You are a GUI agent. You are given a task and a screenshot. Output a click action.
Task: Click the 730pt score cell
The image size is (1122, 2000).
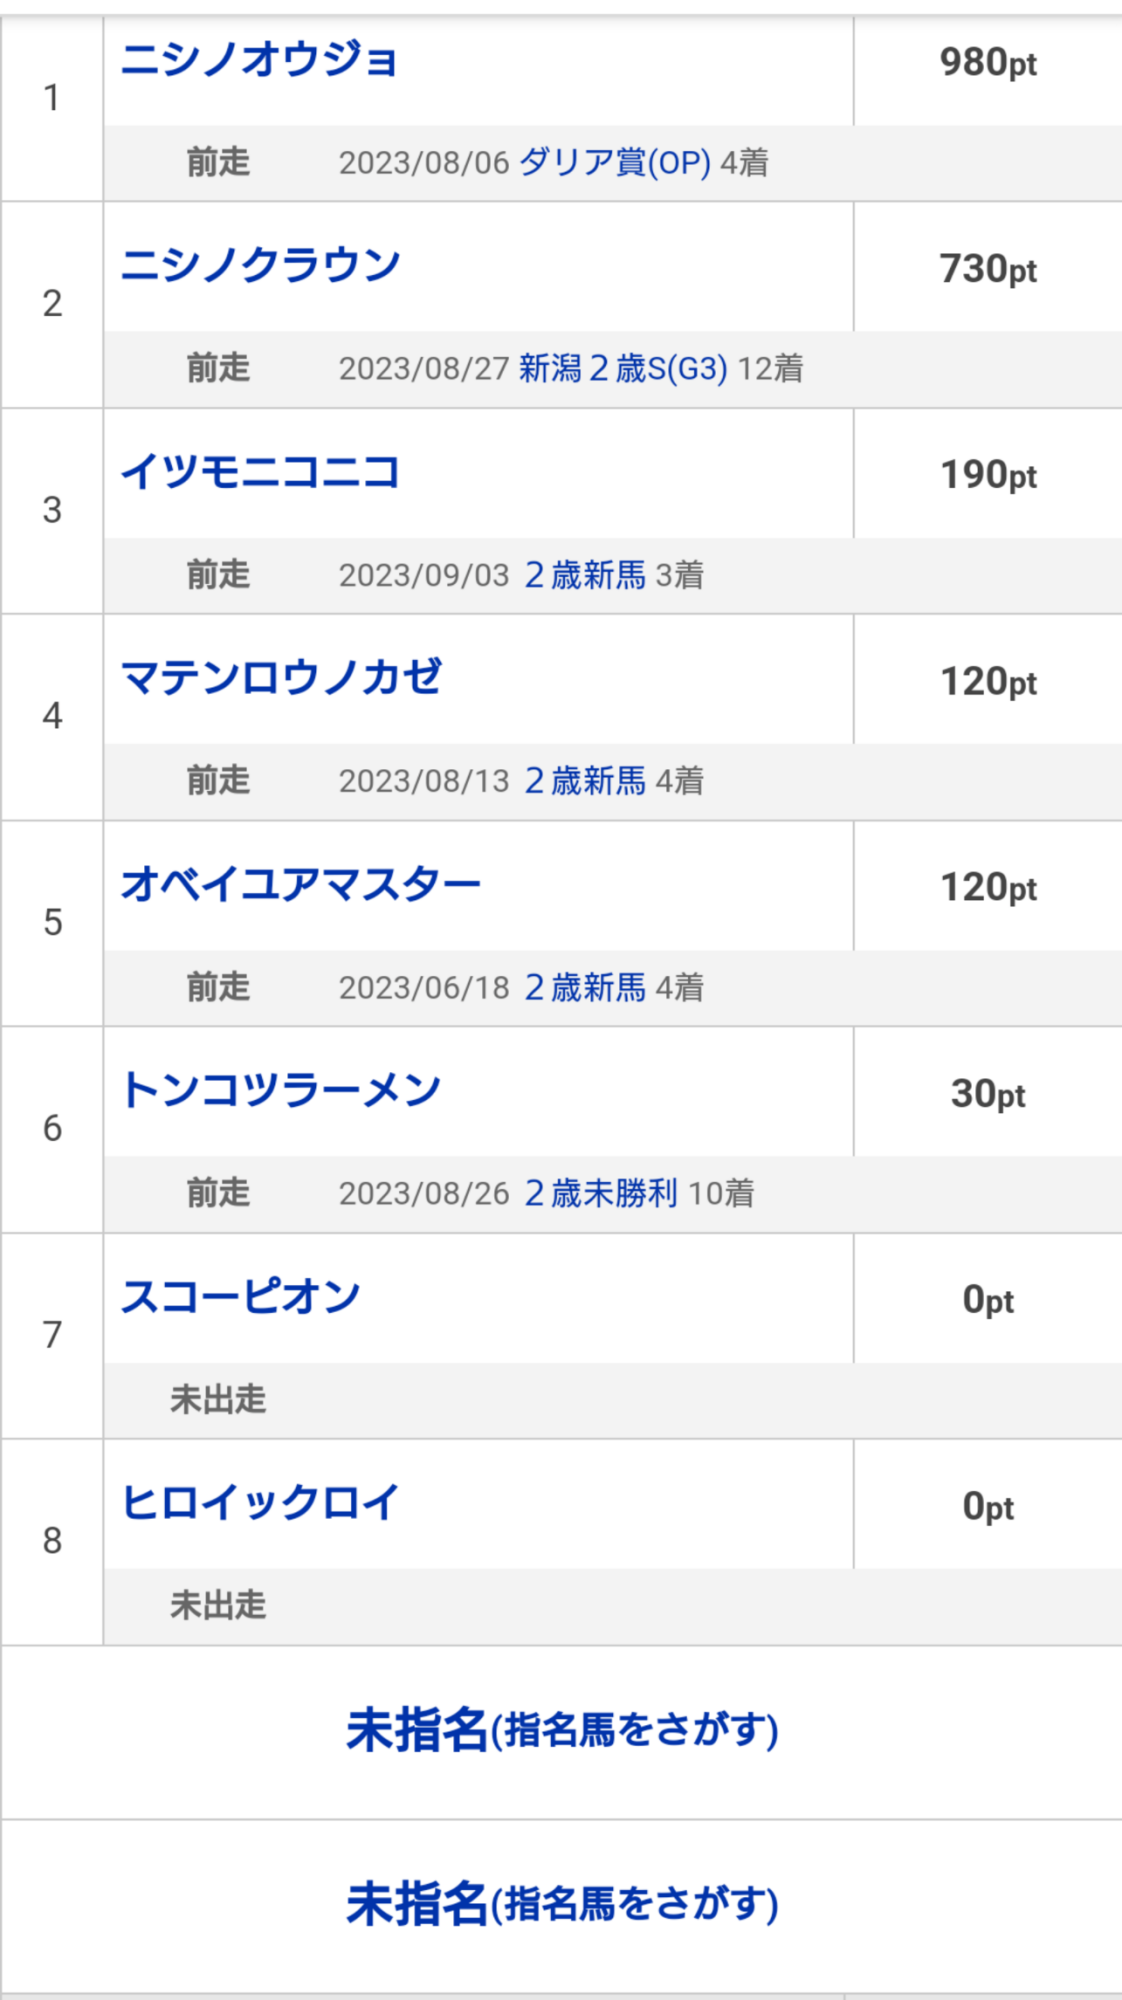(988, 270)
